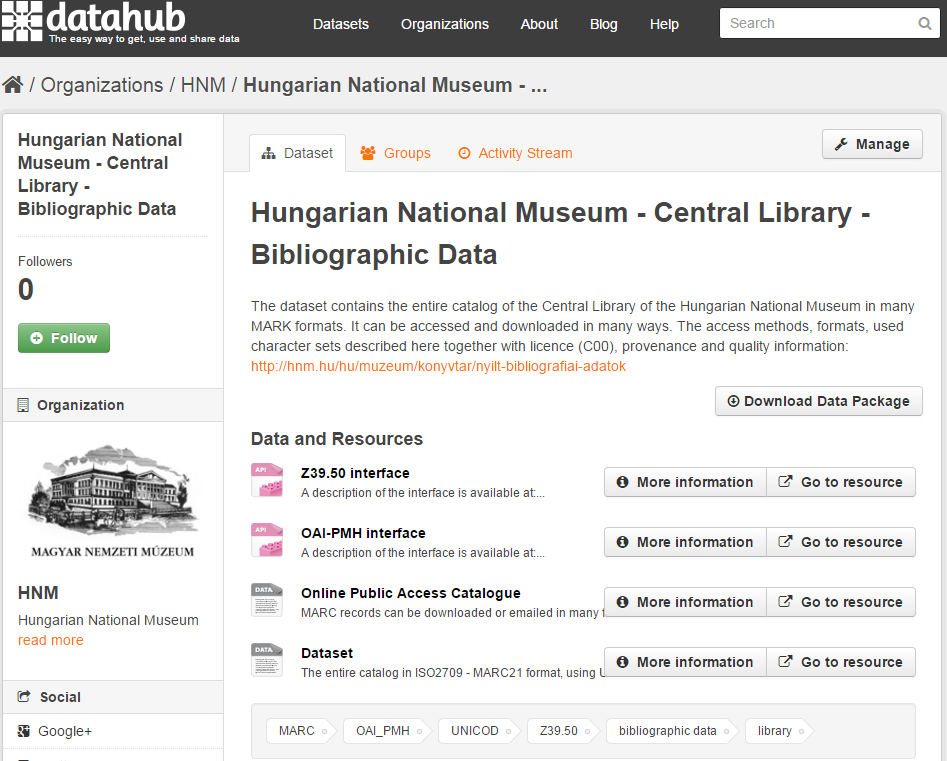Click the search magnifier icon
947x761 pixels.
pyautogui.click(x=924, y=24)
